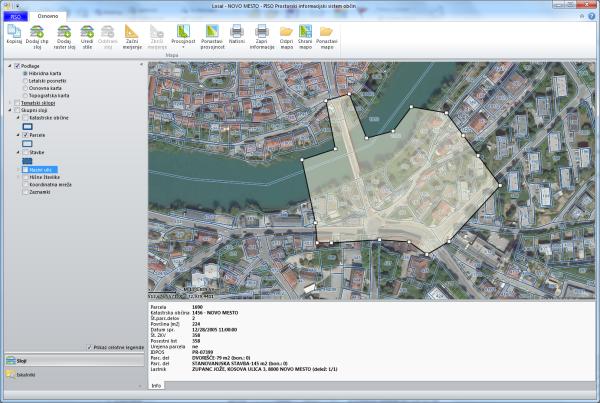The image size is (600, 403).
Task: Save the map with Shrani mapo
Action: 307,32
